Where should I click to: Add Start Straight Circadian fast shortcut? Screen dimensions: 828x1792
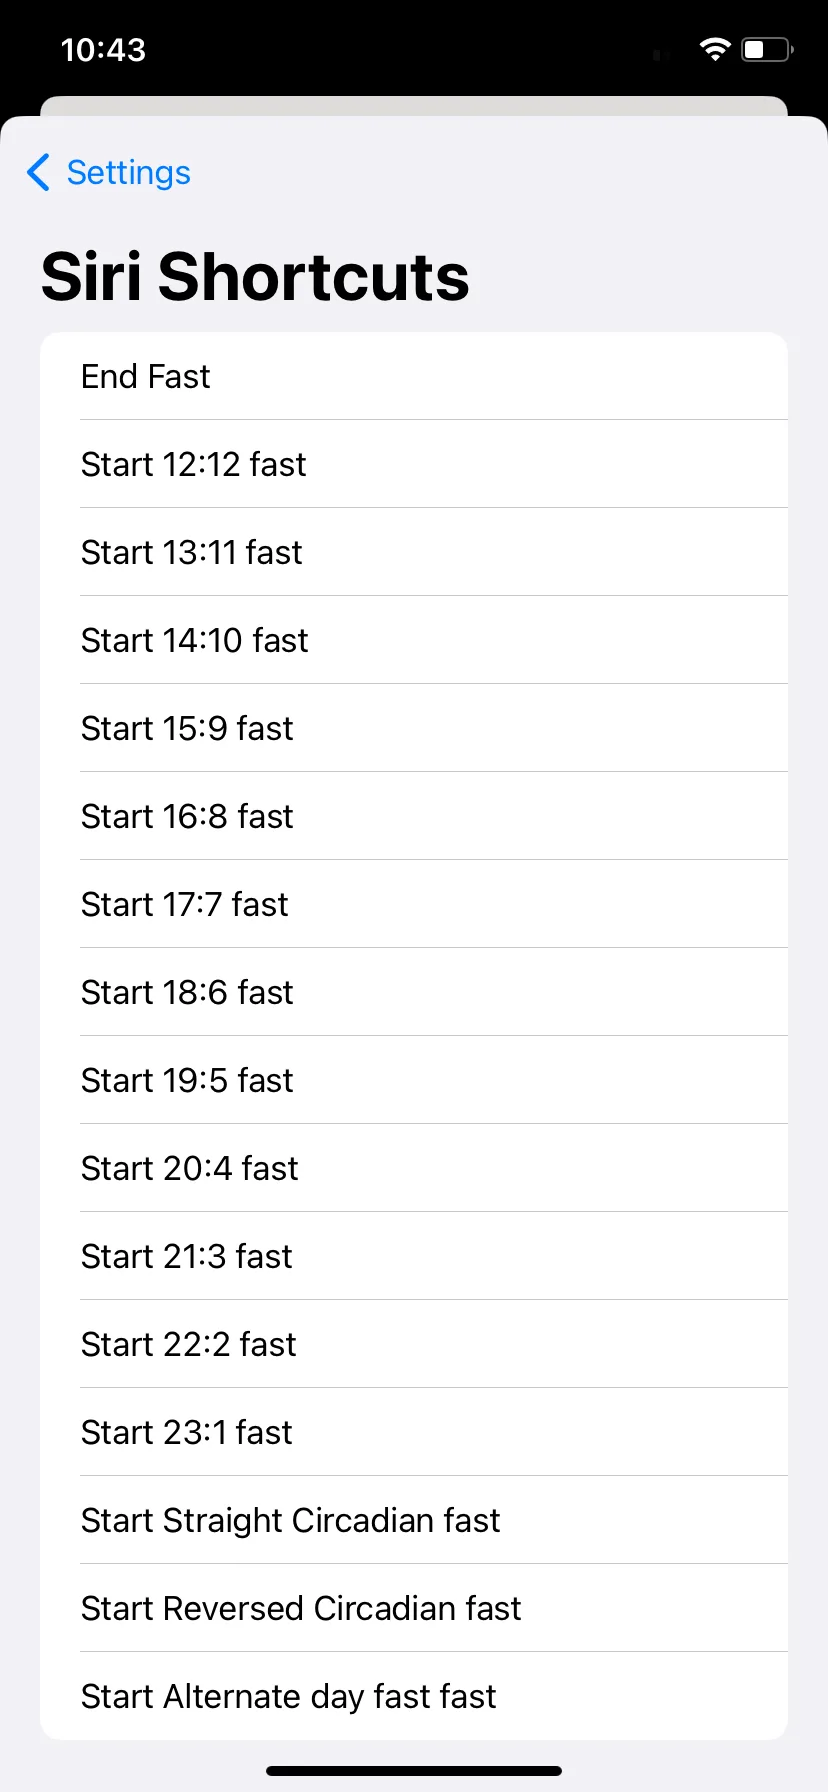414,1520
